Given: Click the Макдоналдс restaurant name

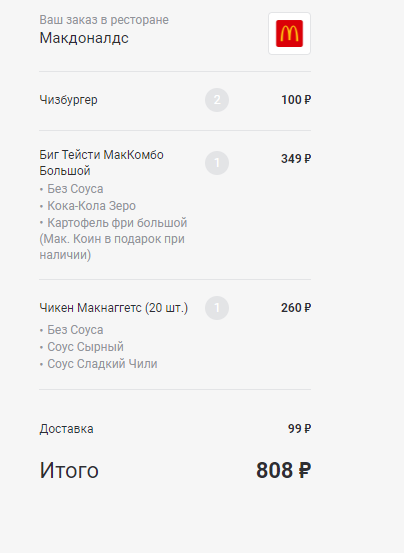Looking at the screenshot, I should pyautogui.click(x=84, y=38).
